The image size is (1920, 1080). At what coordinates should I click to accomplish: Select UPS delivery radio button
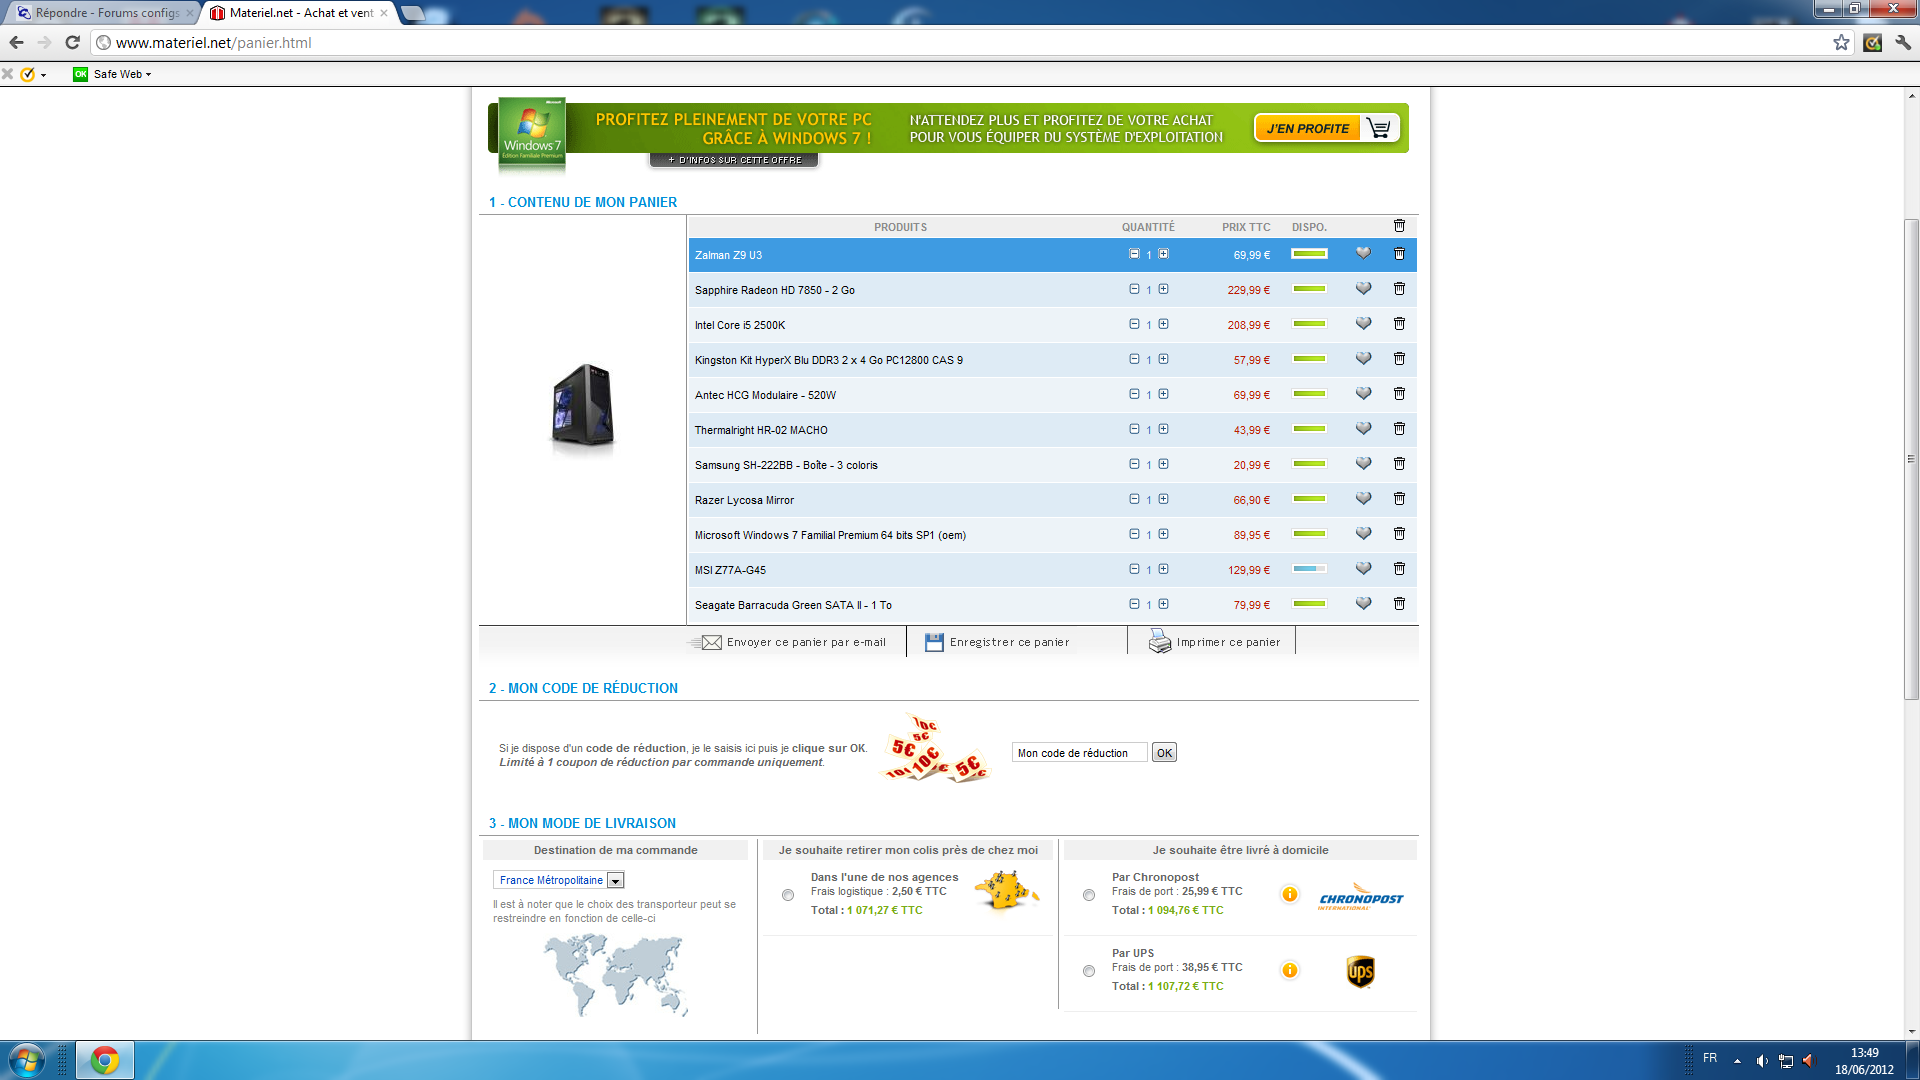click(x=1089, y=971)
